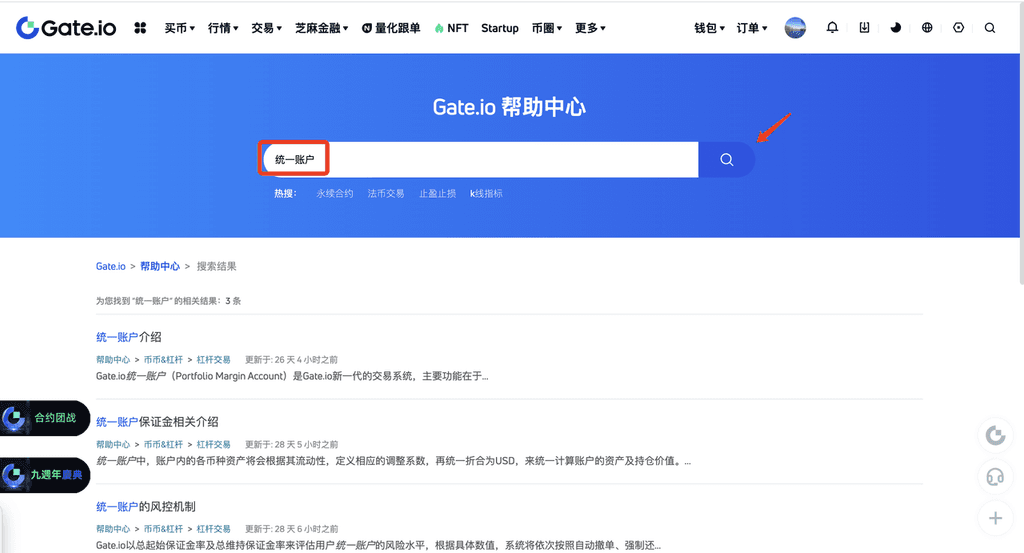Click the app download icon
Viewport: 1024px width, 553px height.
864,28
